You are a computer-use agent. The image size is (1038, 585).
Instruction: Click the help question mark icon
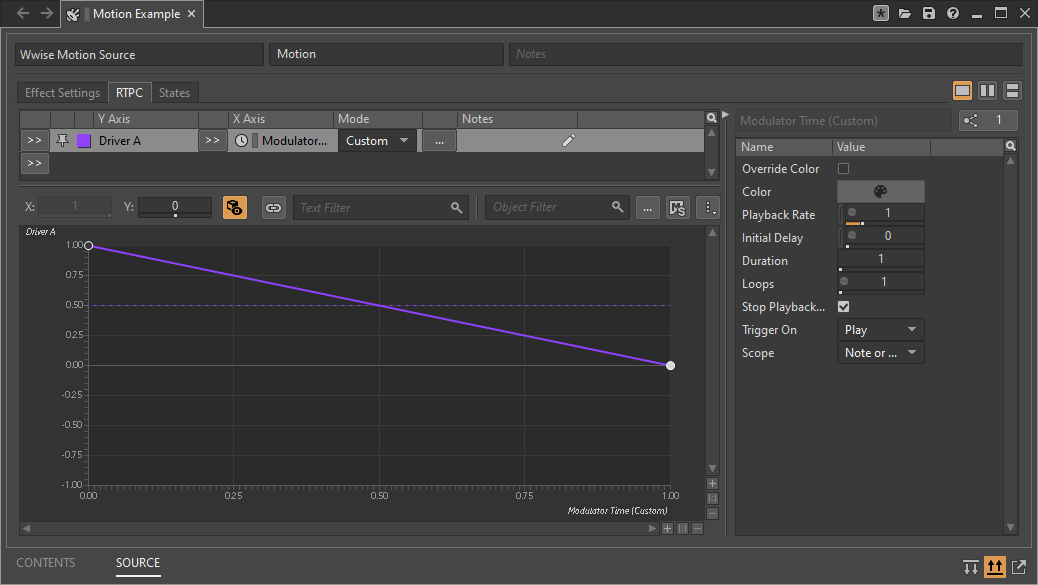click(x=953, y=13)
